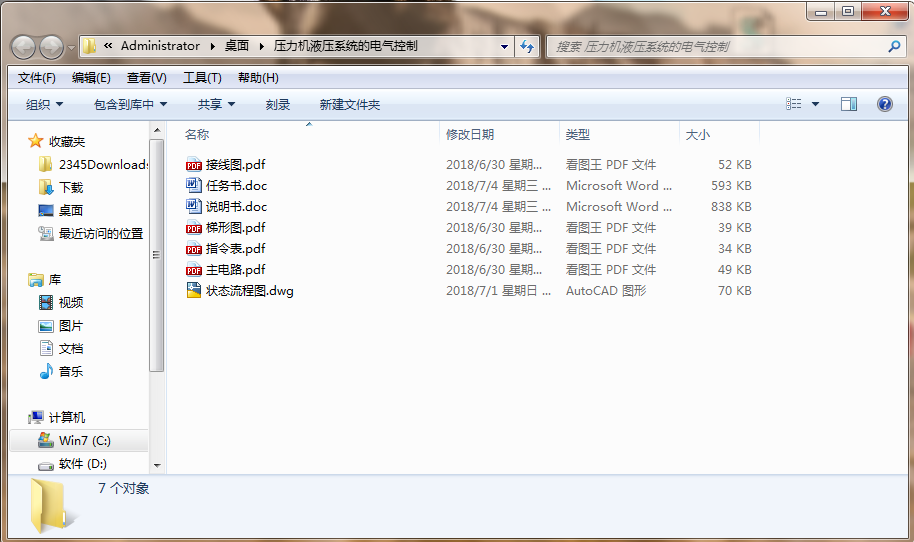Viewport: 914px width, 542px height.
Task: Click the 任务书.doc Word icon
Action: pos(194,185)
